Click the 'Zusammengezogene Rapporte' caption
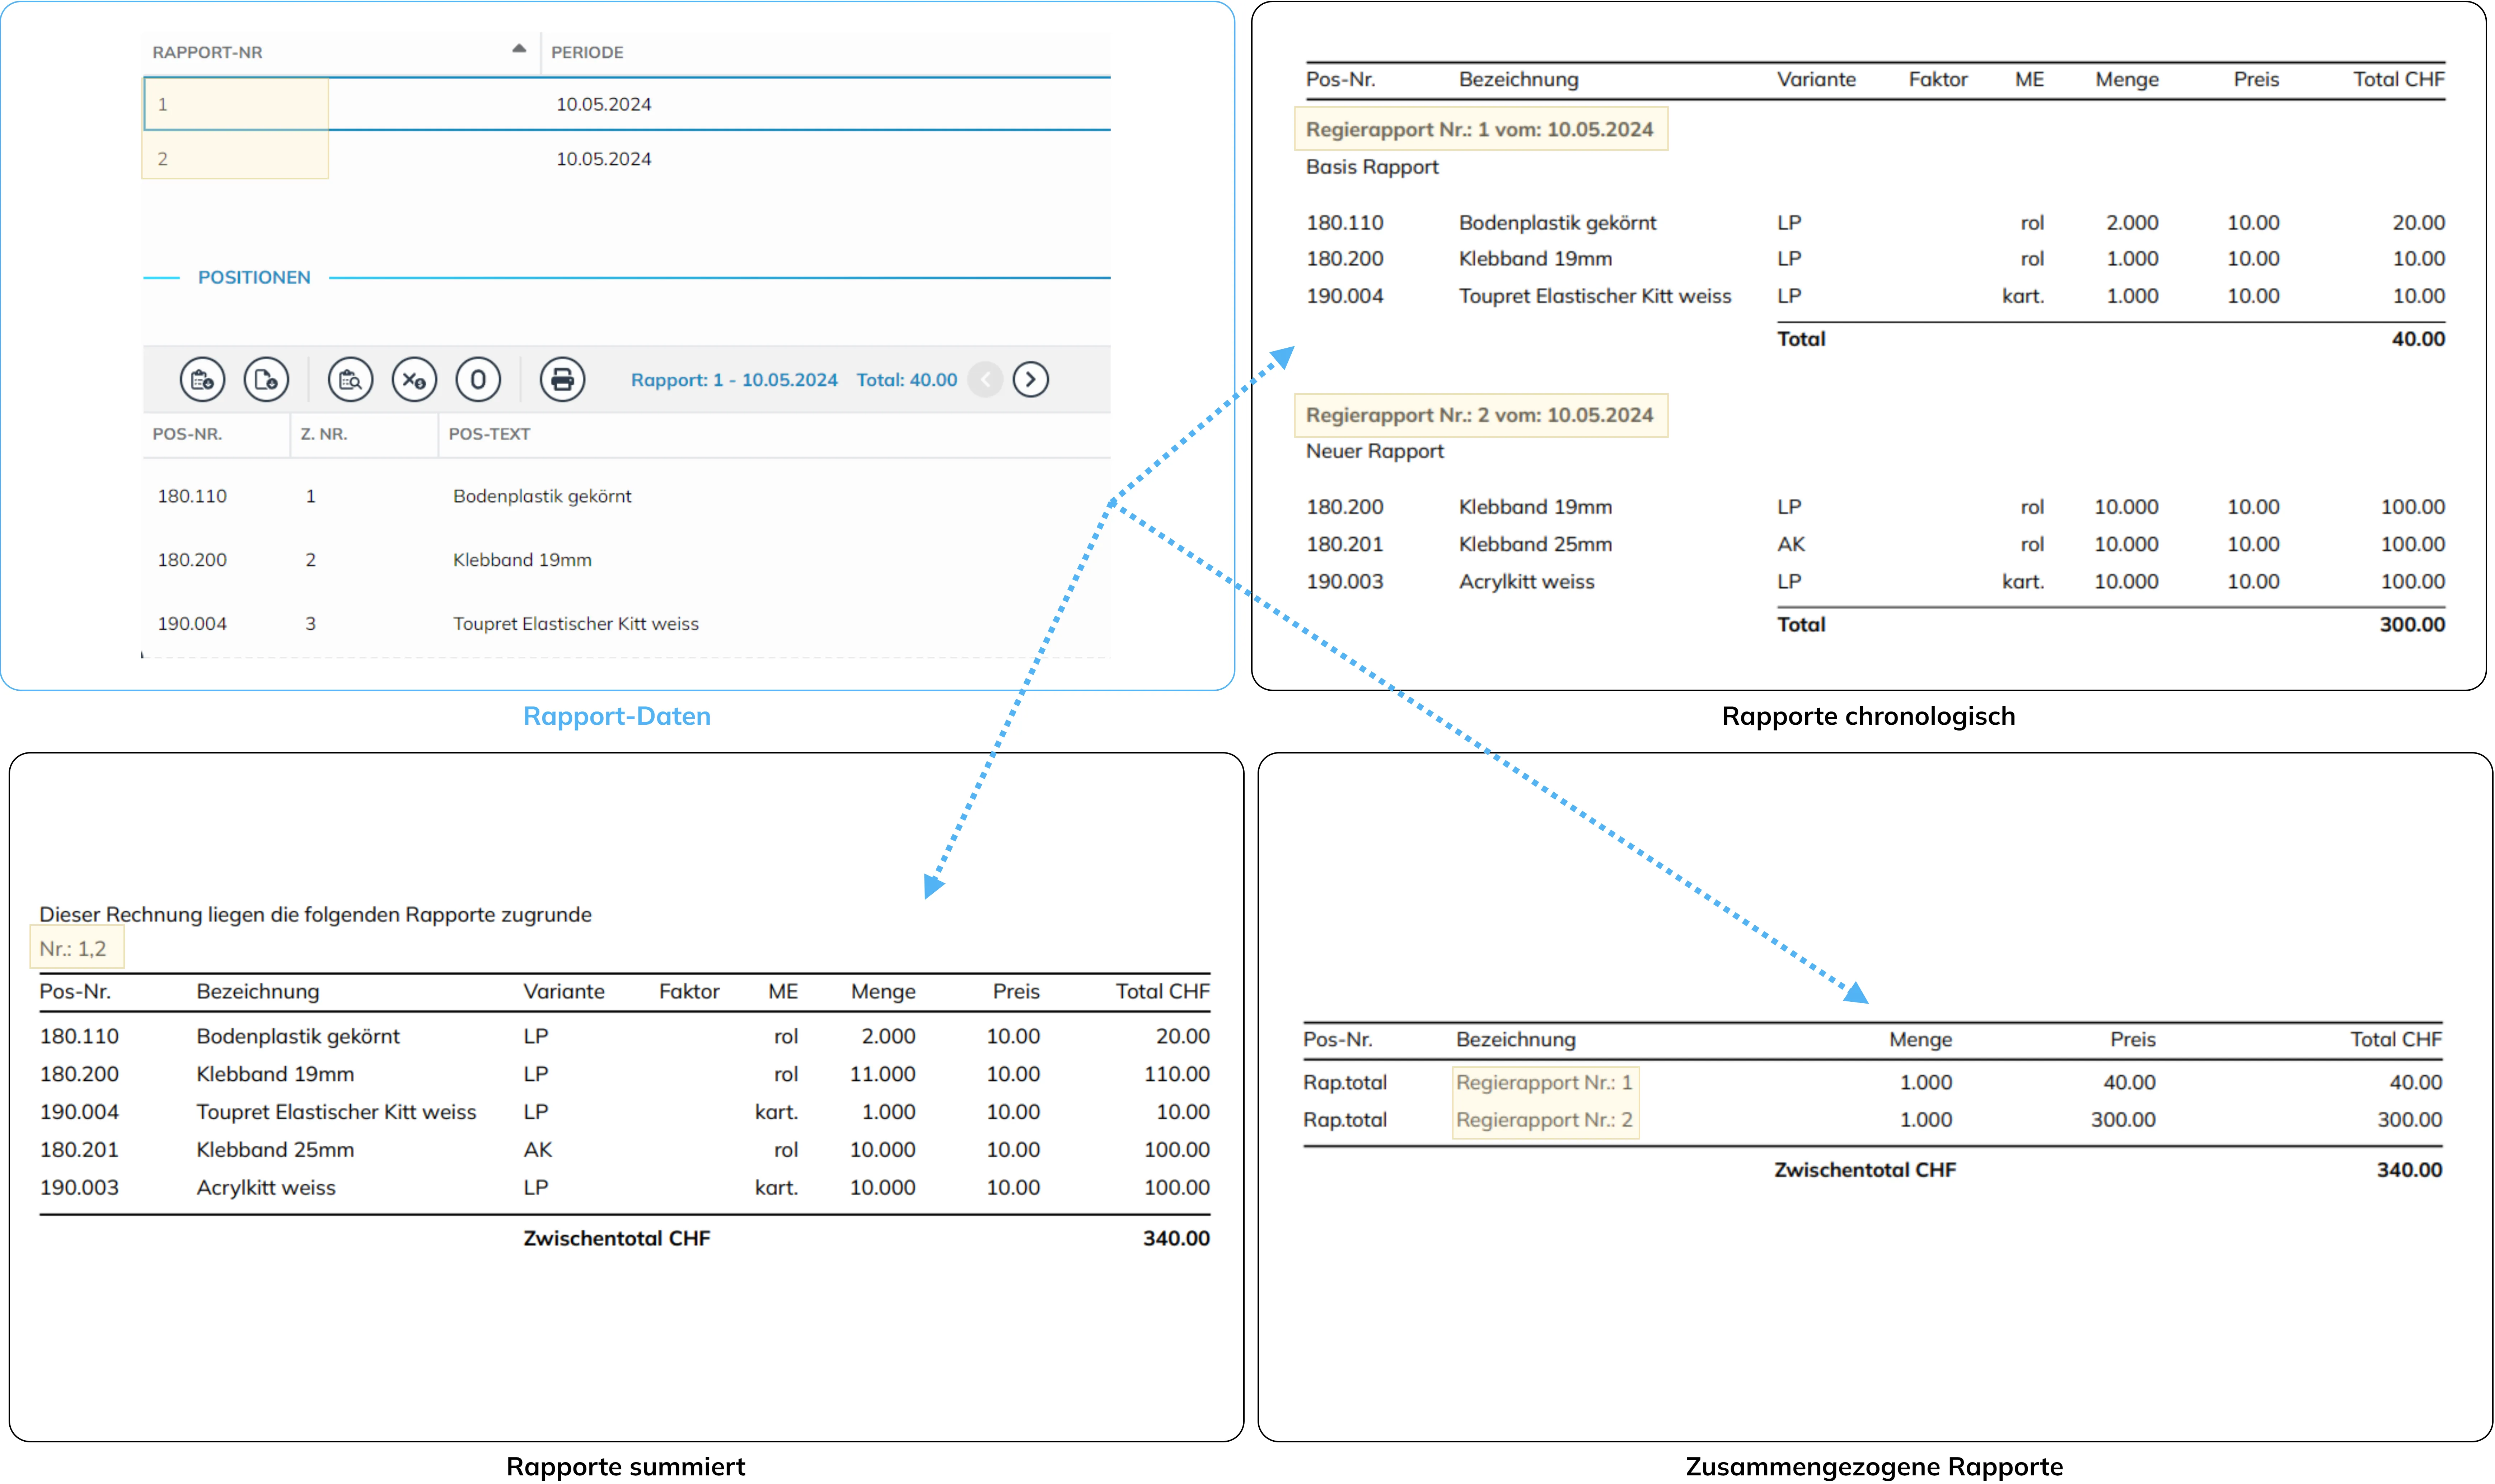2495x1484 pixels. (1874, 1467)
